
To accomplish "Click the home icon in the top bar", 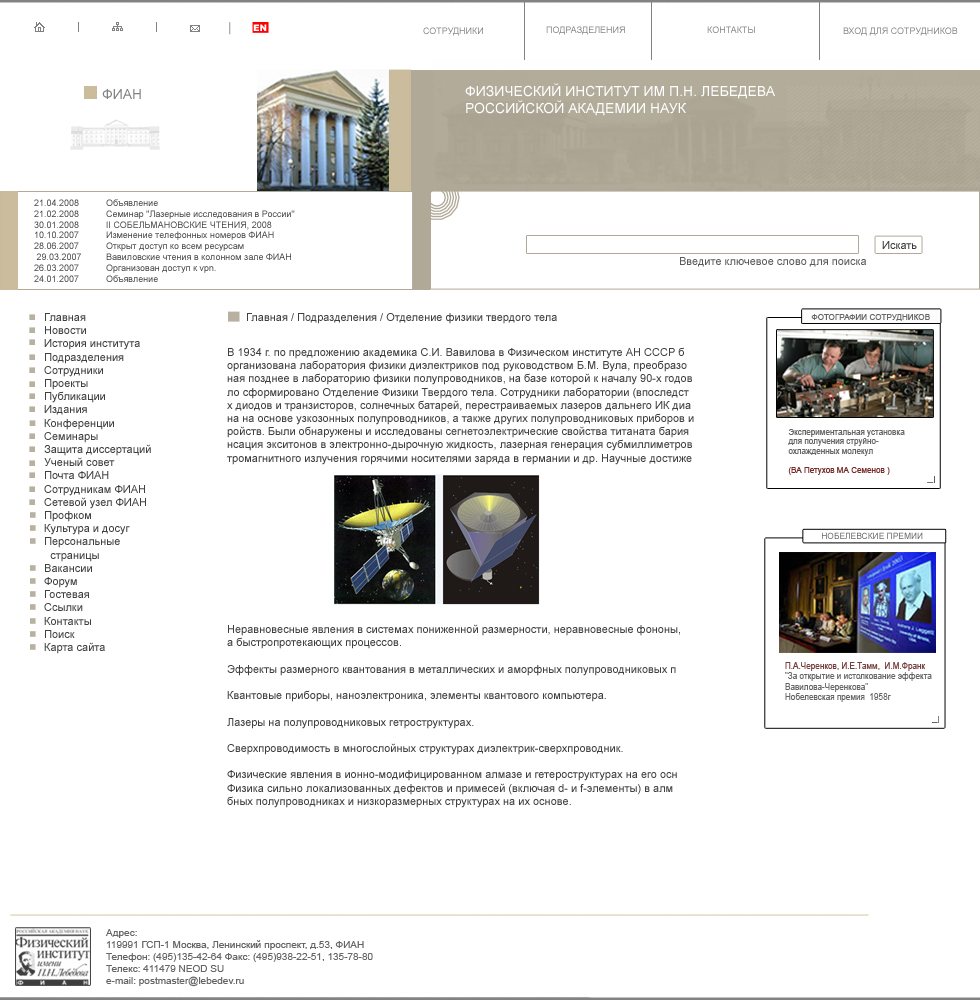I will pos(38,27).
